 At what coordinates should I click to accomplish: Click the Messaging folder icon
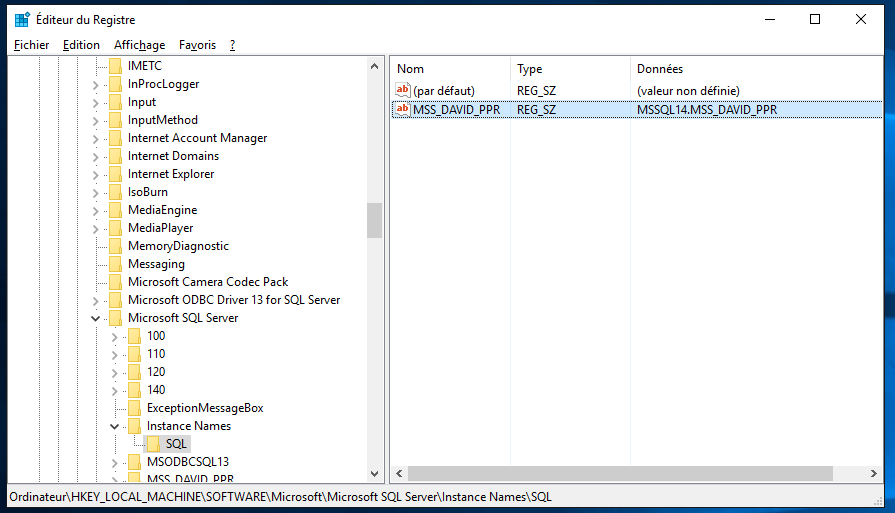pyautogui.click(x=115, y=264)
